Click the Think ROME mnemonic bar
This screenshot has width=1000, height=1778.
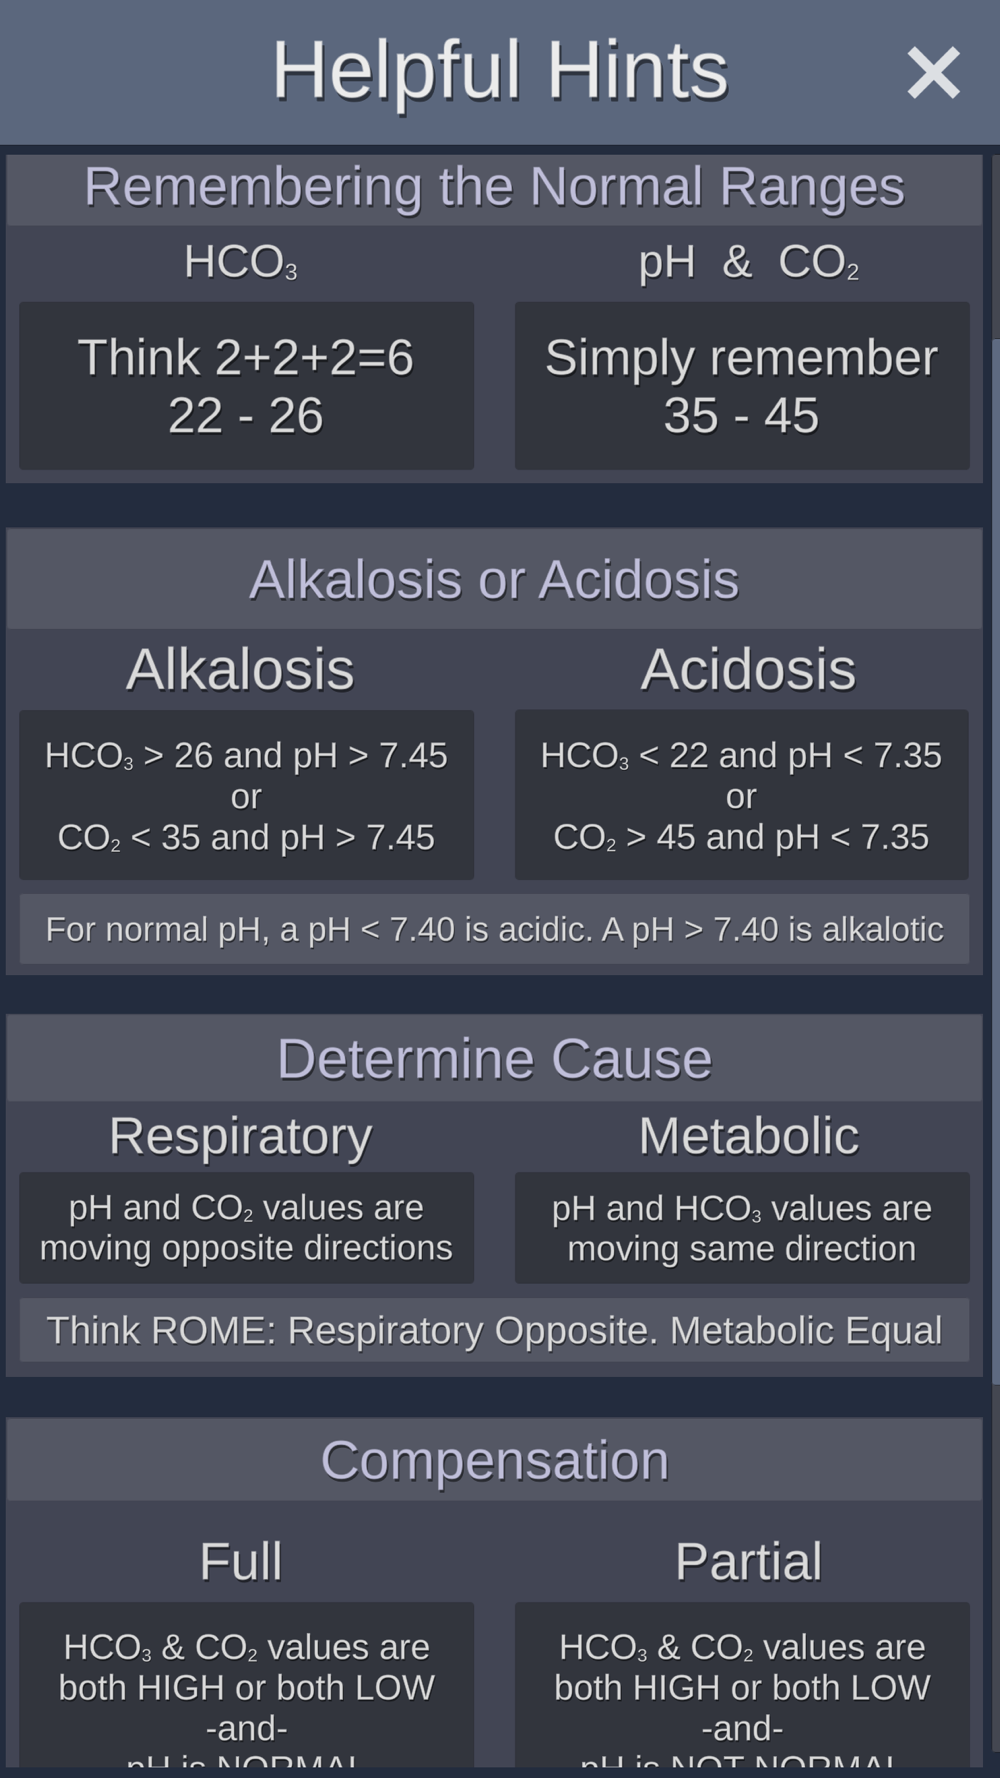[x=494, y=1330]
